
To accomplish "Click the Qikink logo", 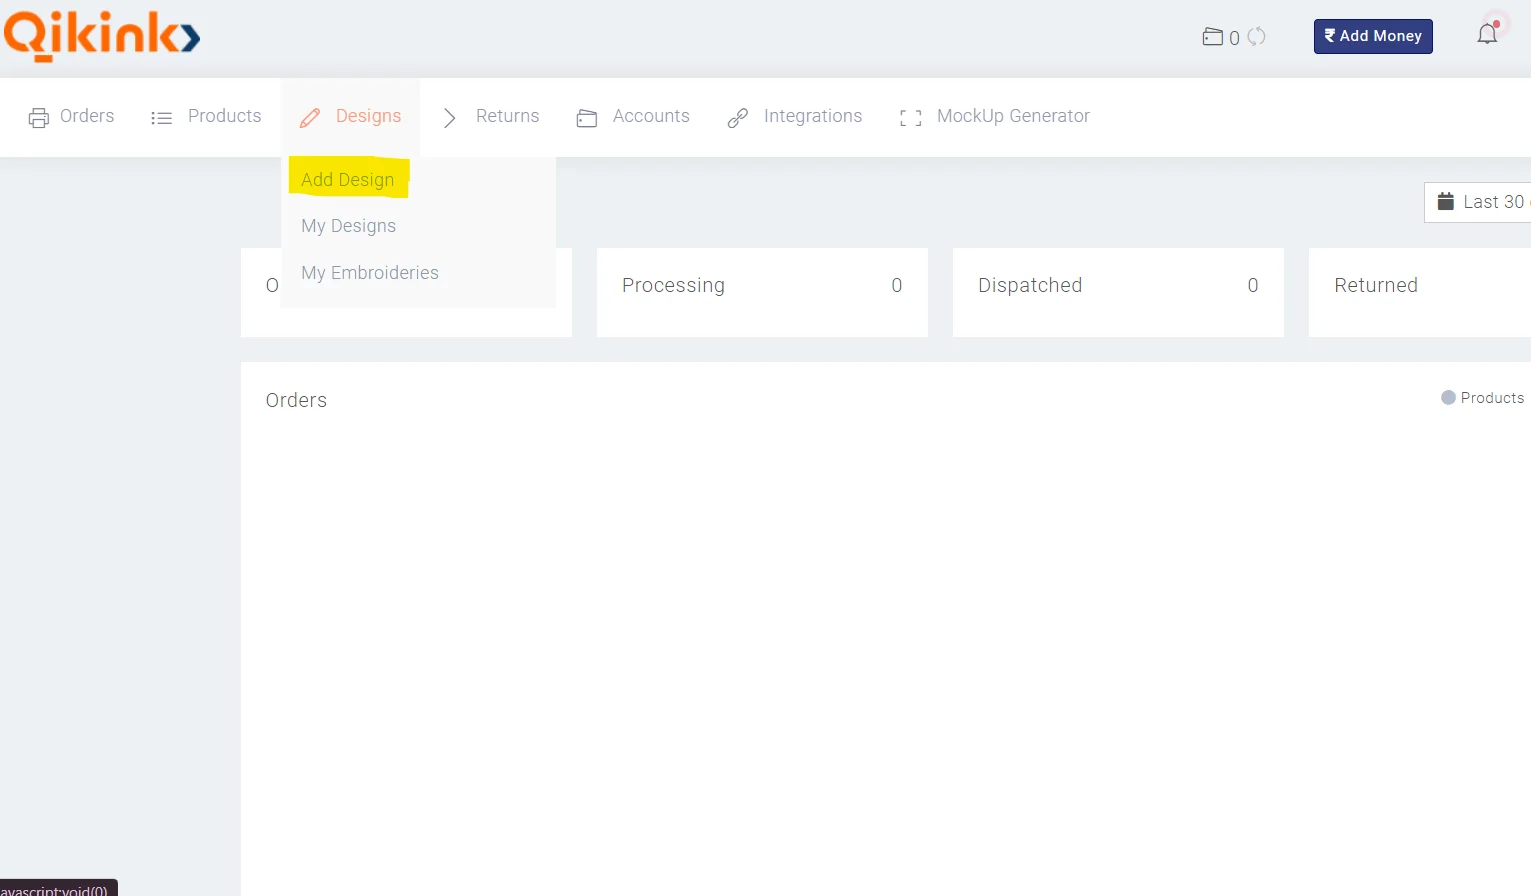I will [x=102, y=36].
